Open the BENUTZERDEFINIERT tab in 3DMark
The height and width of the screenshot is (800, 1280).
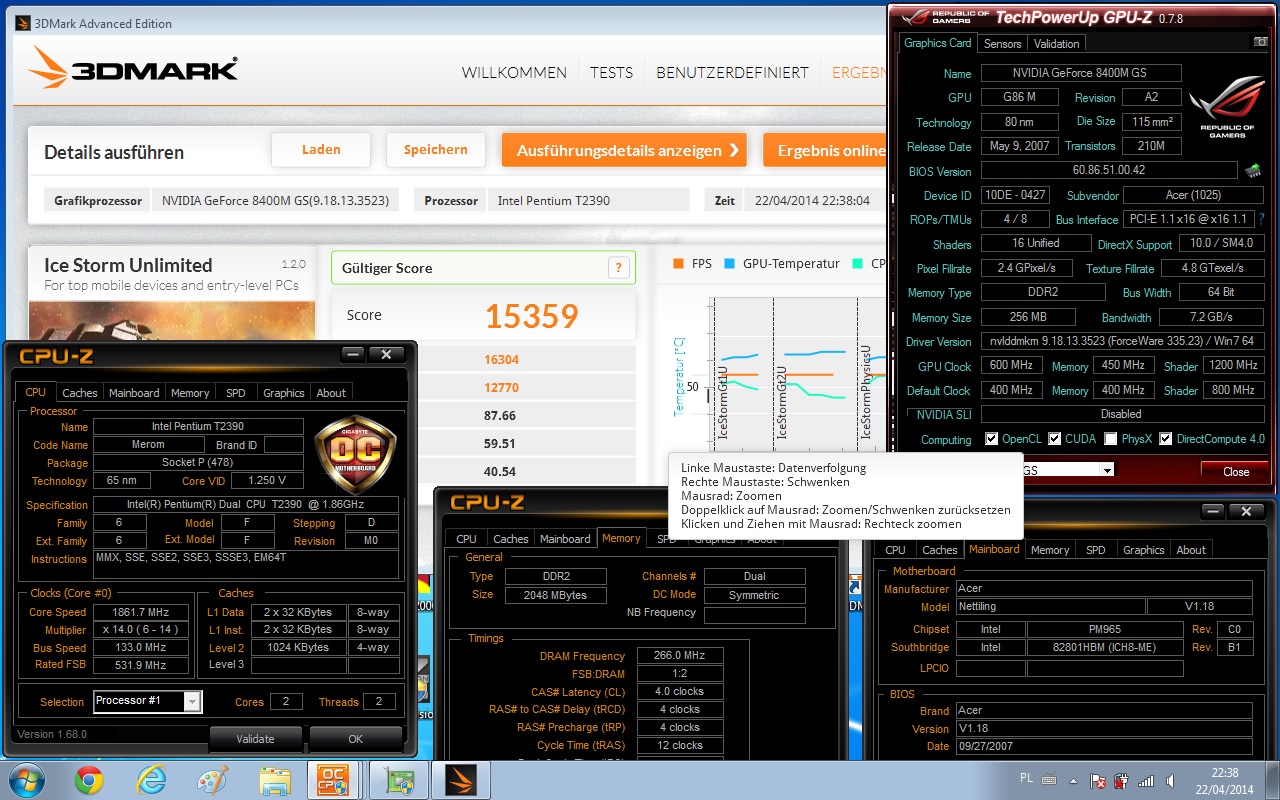pos(732,73)
